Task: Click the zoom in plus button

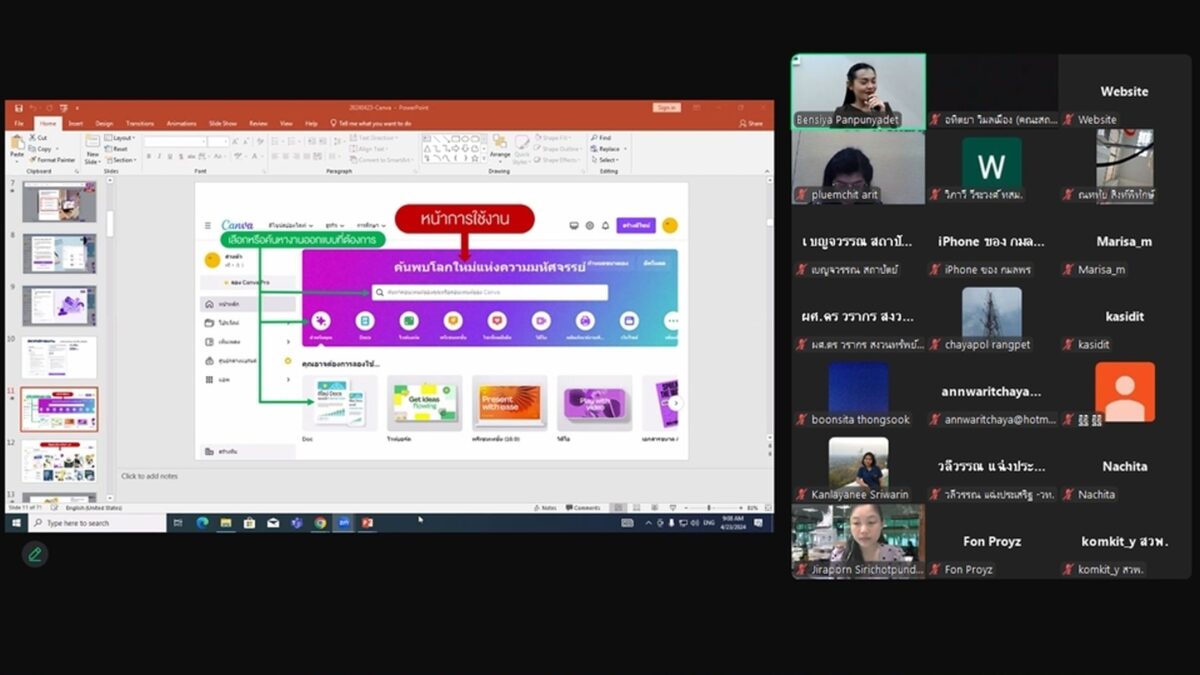Action: click(x=743, y=508)
